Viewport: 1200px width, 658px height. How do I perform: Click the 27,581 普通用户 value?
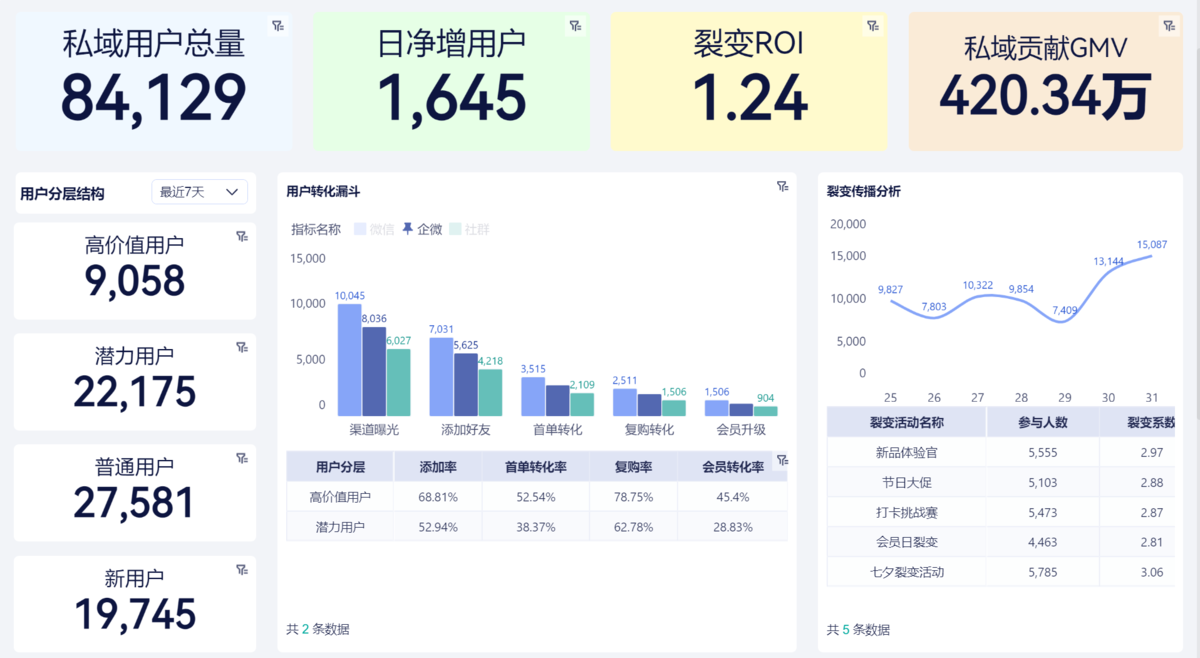135,503
